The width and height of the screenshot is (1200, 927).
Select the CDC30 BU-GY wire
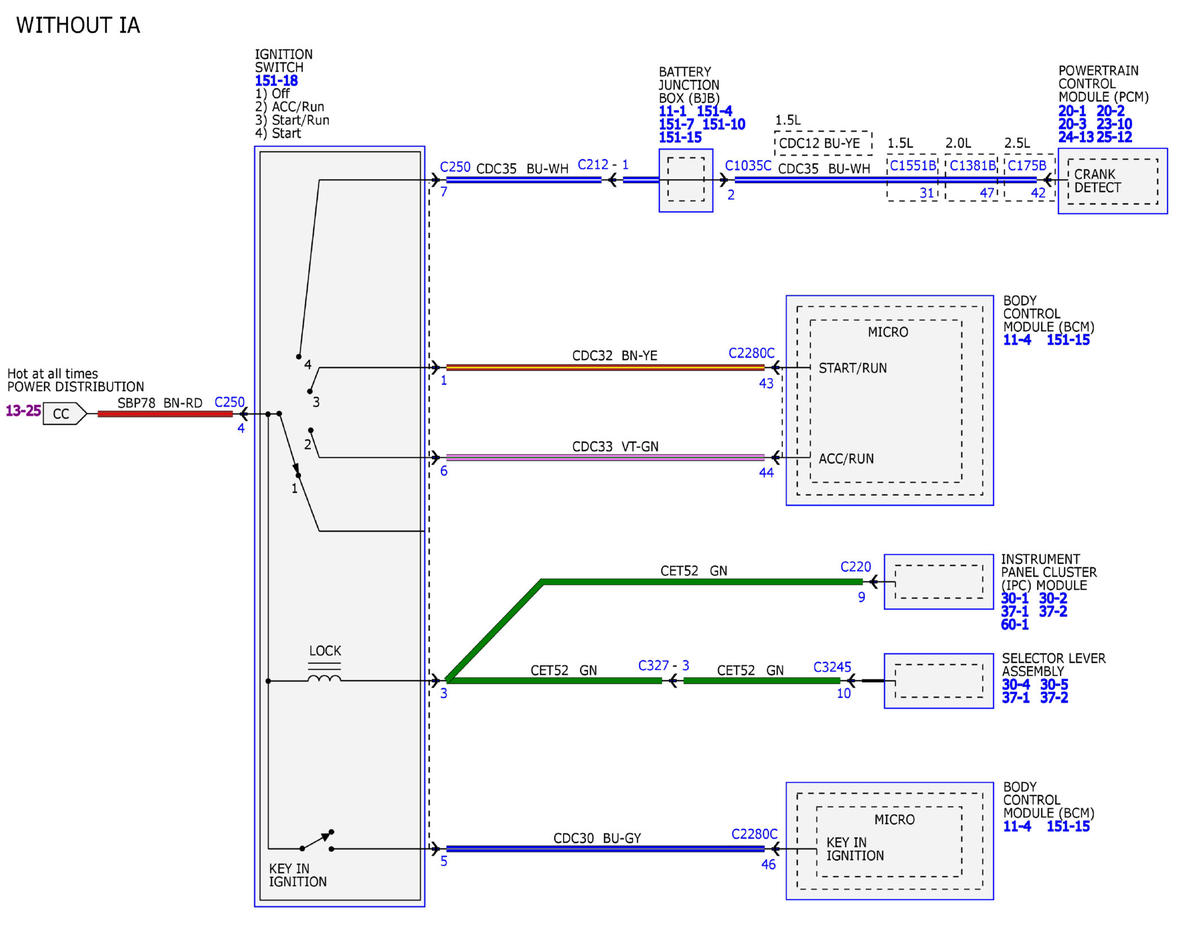[x=605, y=849]
